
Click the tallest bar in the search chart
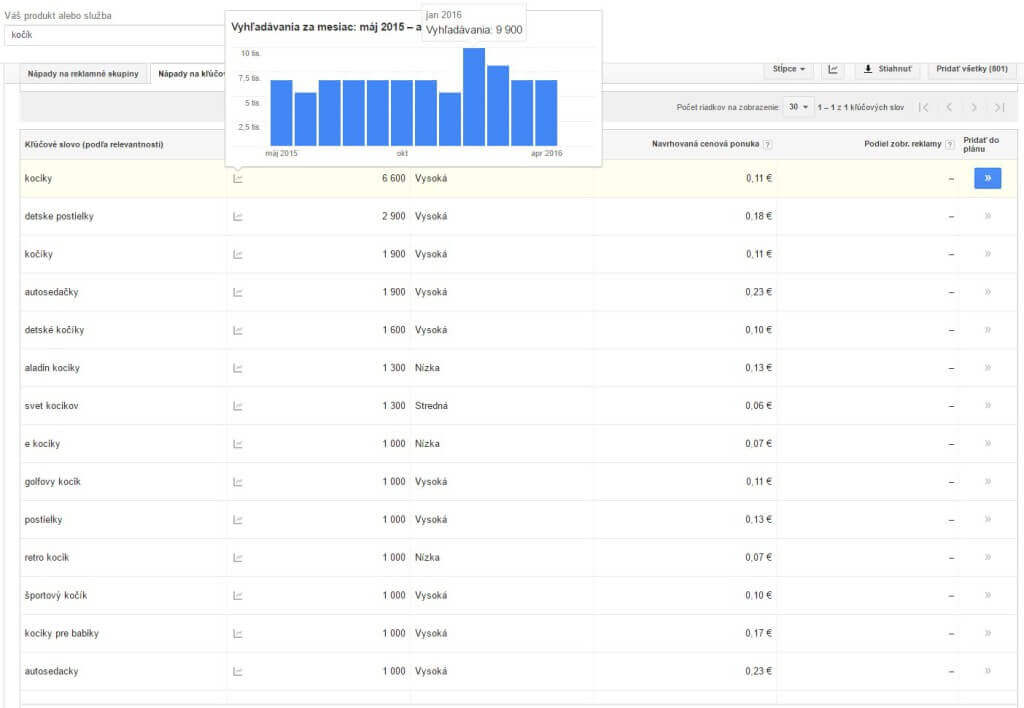[473, 97]
